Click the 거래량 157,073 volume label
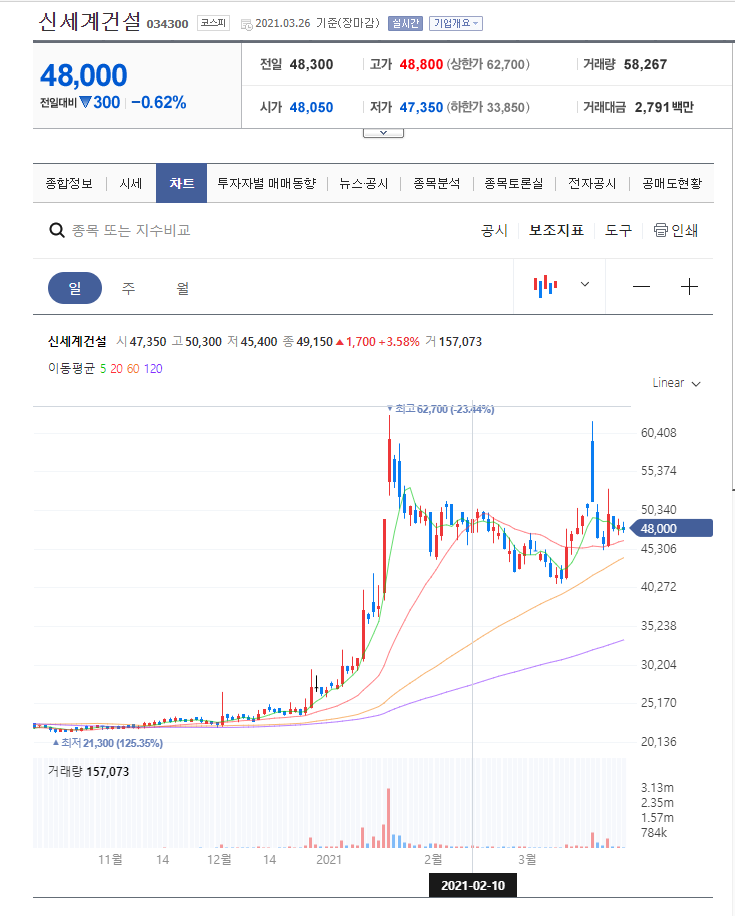Screen dimensions: 735x916 [x=88, y=772]
